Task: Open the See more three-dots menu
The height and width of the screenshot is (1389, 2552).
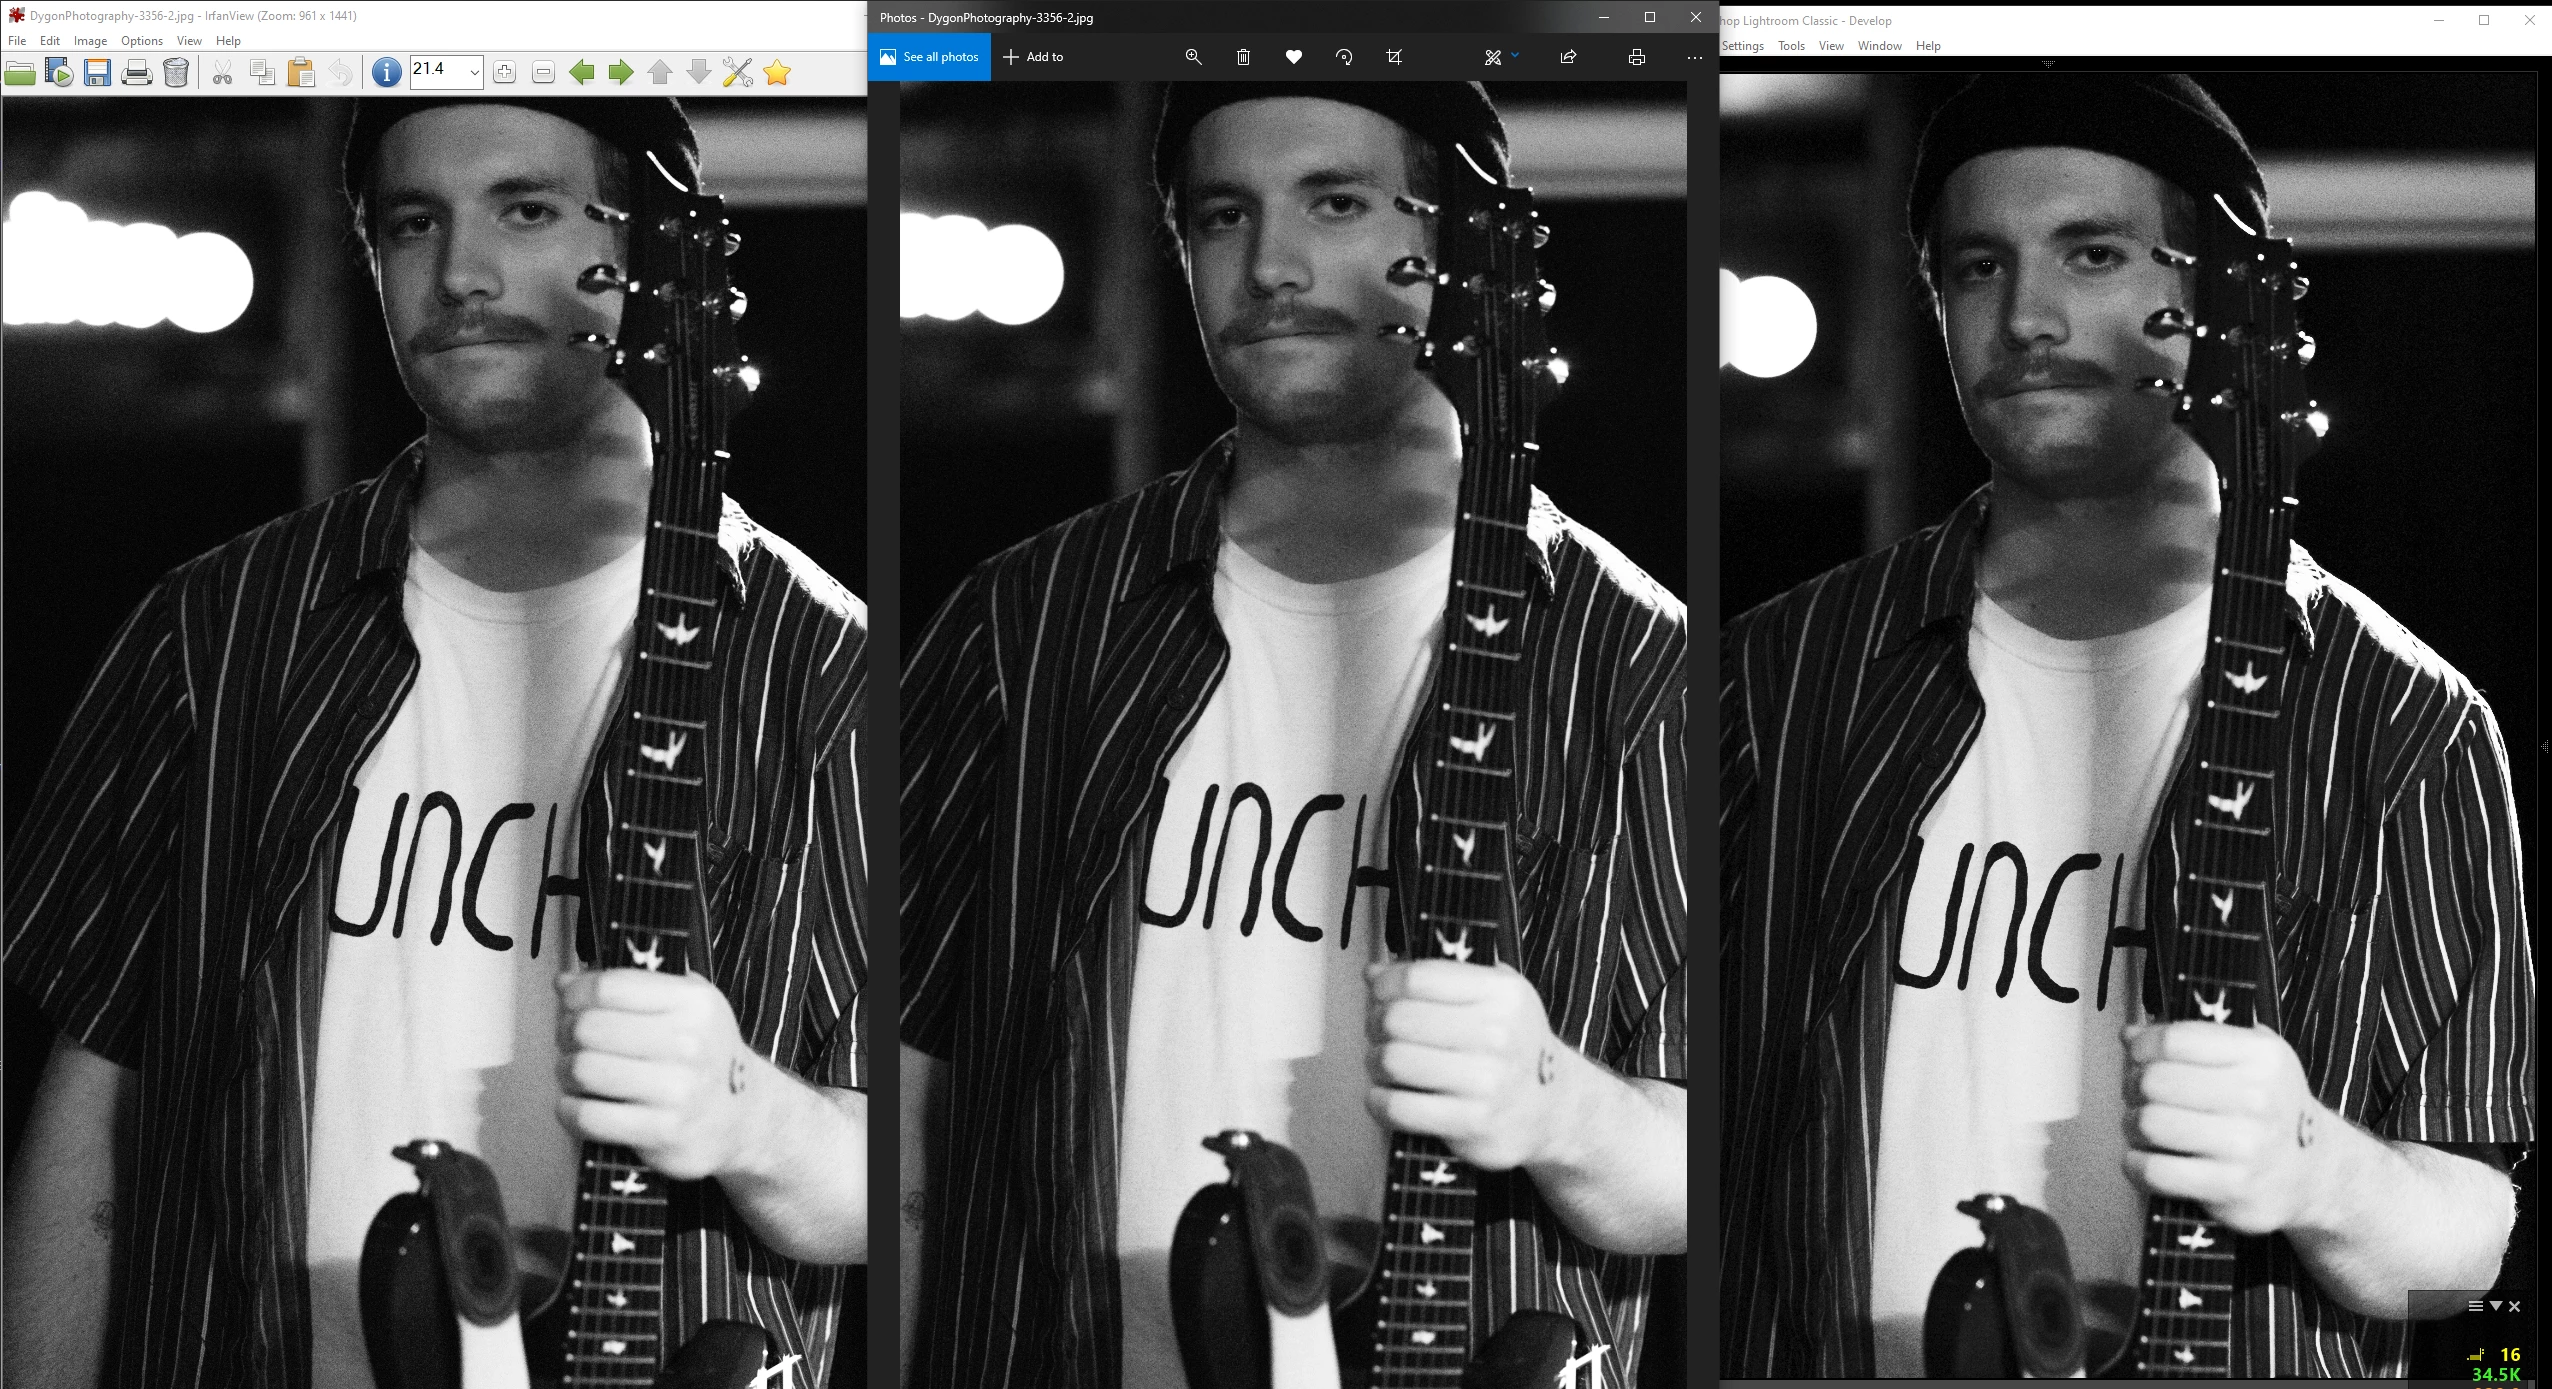Action: point(1694,57)
